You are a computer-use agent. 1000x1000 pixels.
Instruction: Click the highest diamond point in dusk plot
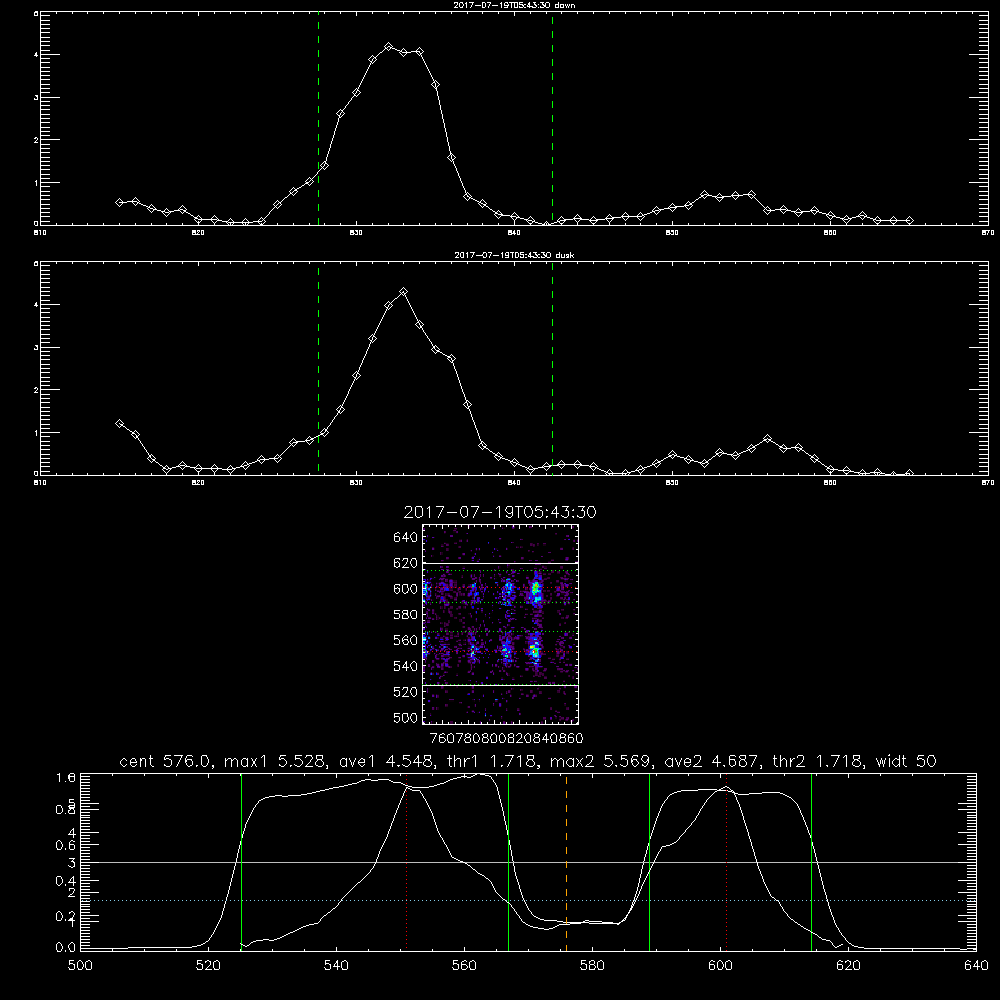[403, 292]
